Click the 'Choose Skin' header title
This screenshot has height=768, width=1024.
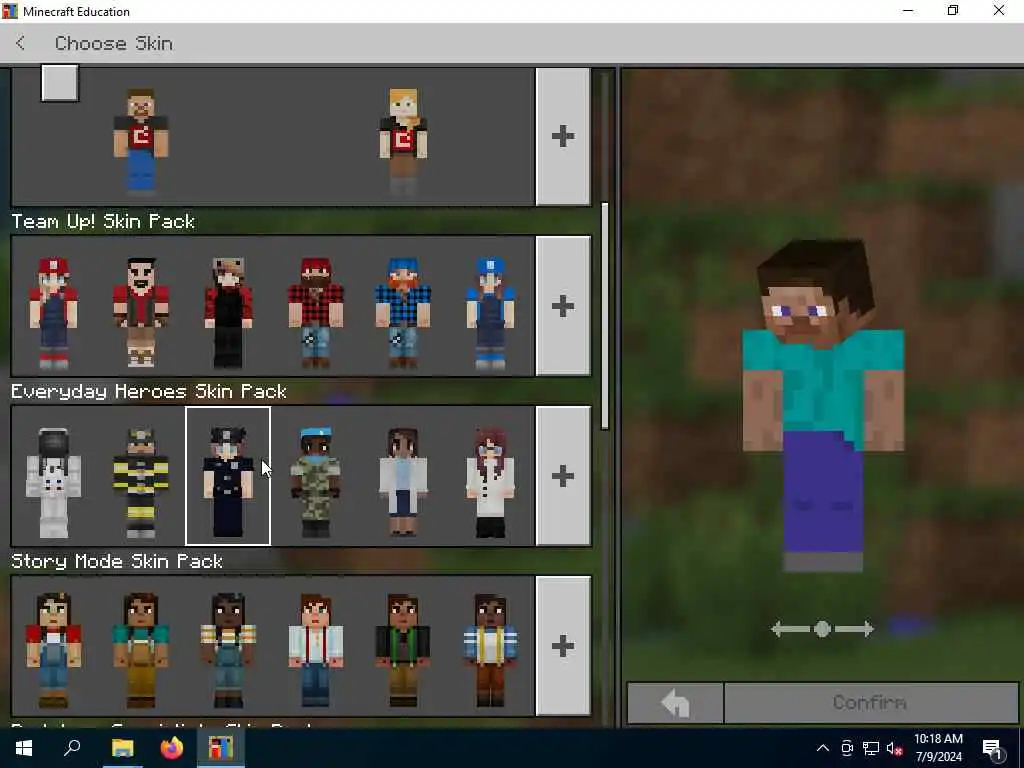click(114, 44)
